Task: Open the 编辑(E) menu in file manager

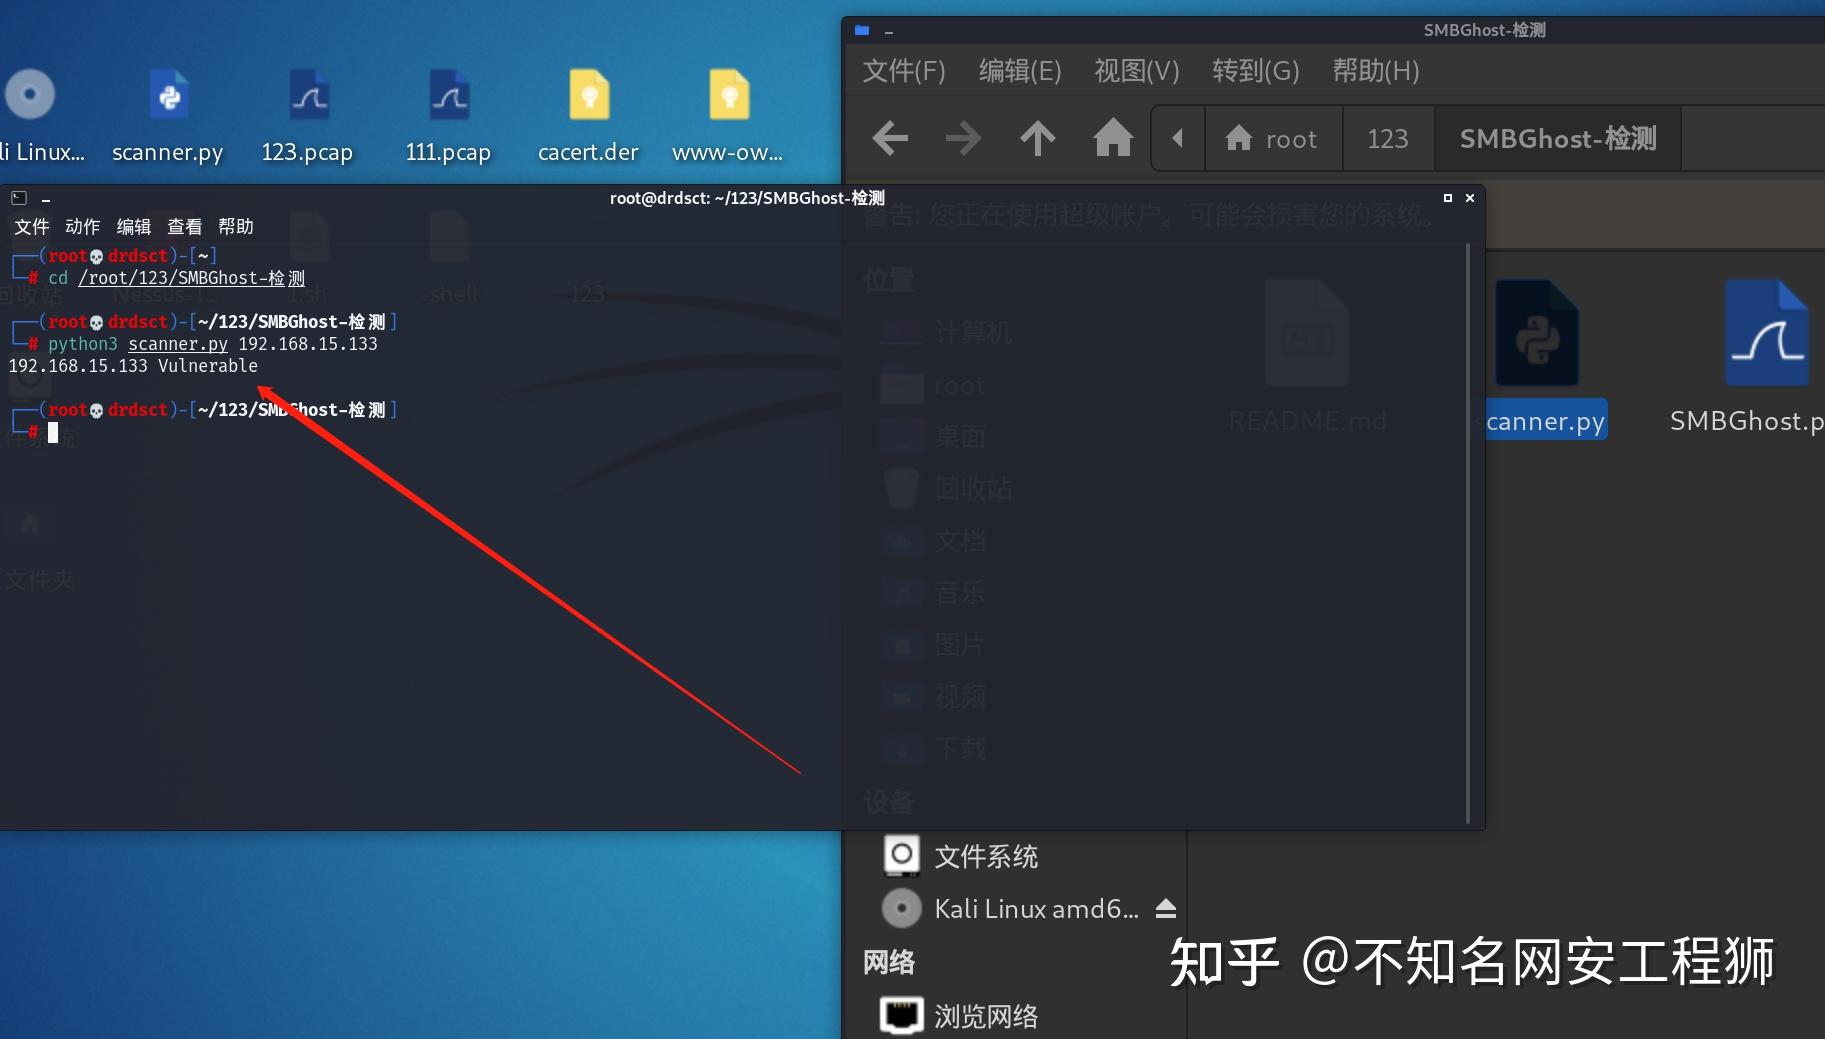Action: [x=1020, y=71]
